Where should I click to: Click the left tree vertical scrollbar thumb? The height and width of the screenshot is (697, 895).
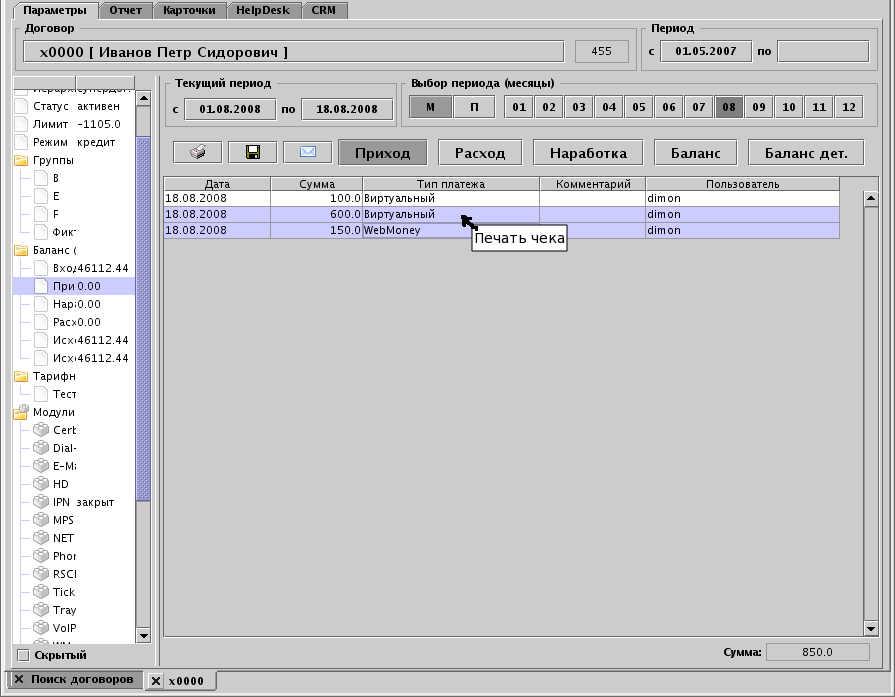(142, 320)
